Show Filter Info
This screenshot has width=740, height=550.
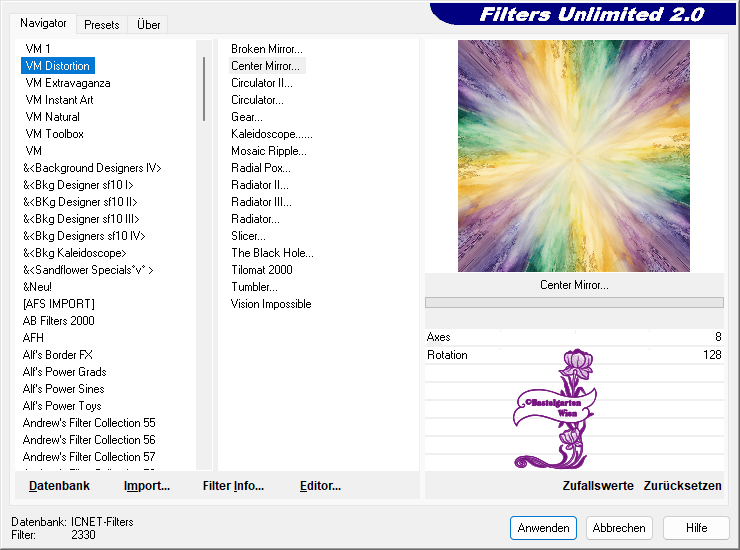pos(233,486)
